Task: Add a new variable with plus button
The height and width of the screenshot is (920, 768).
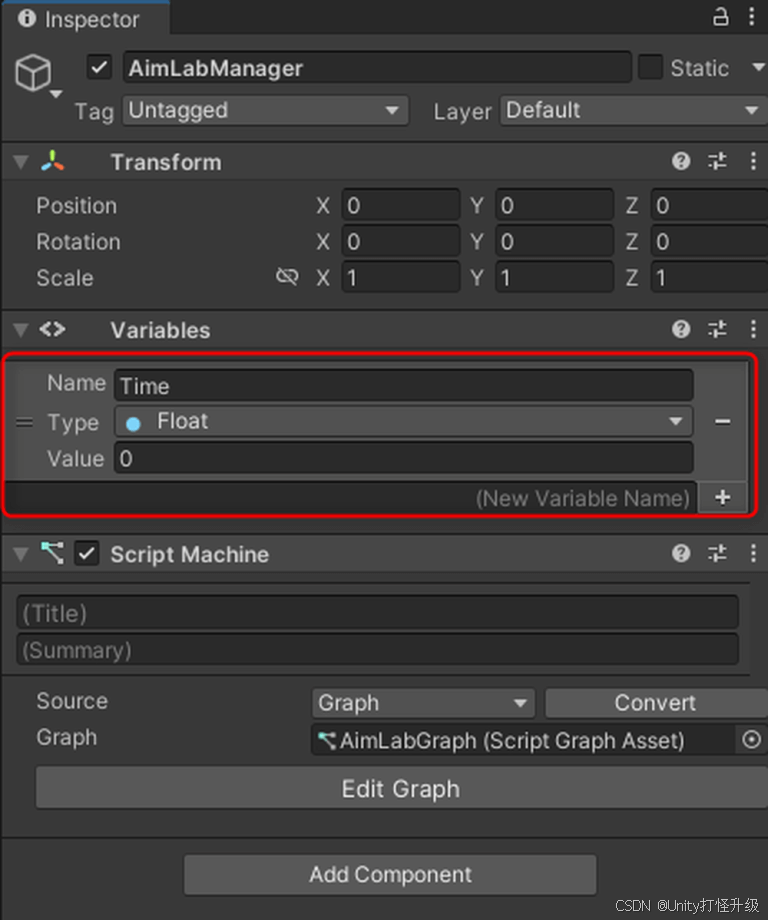Action: (x=723, y=498)
